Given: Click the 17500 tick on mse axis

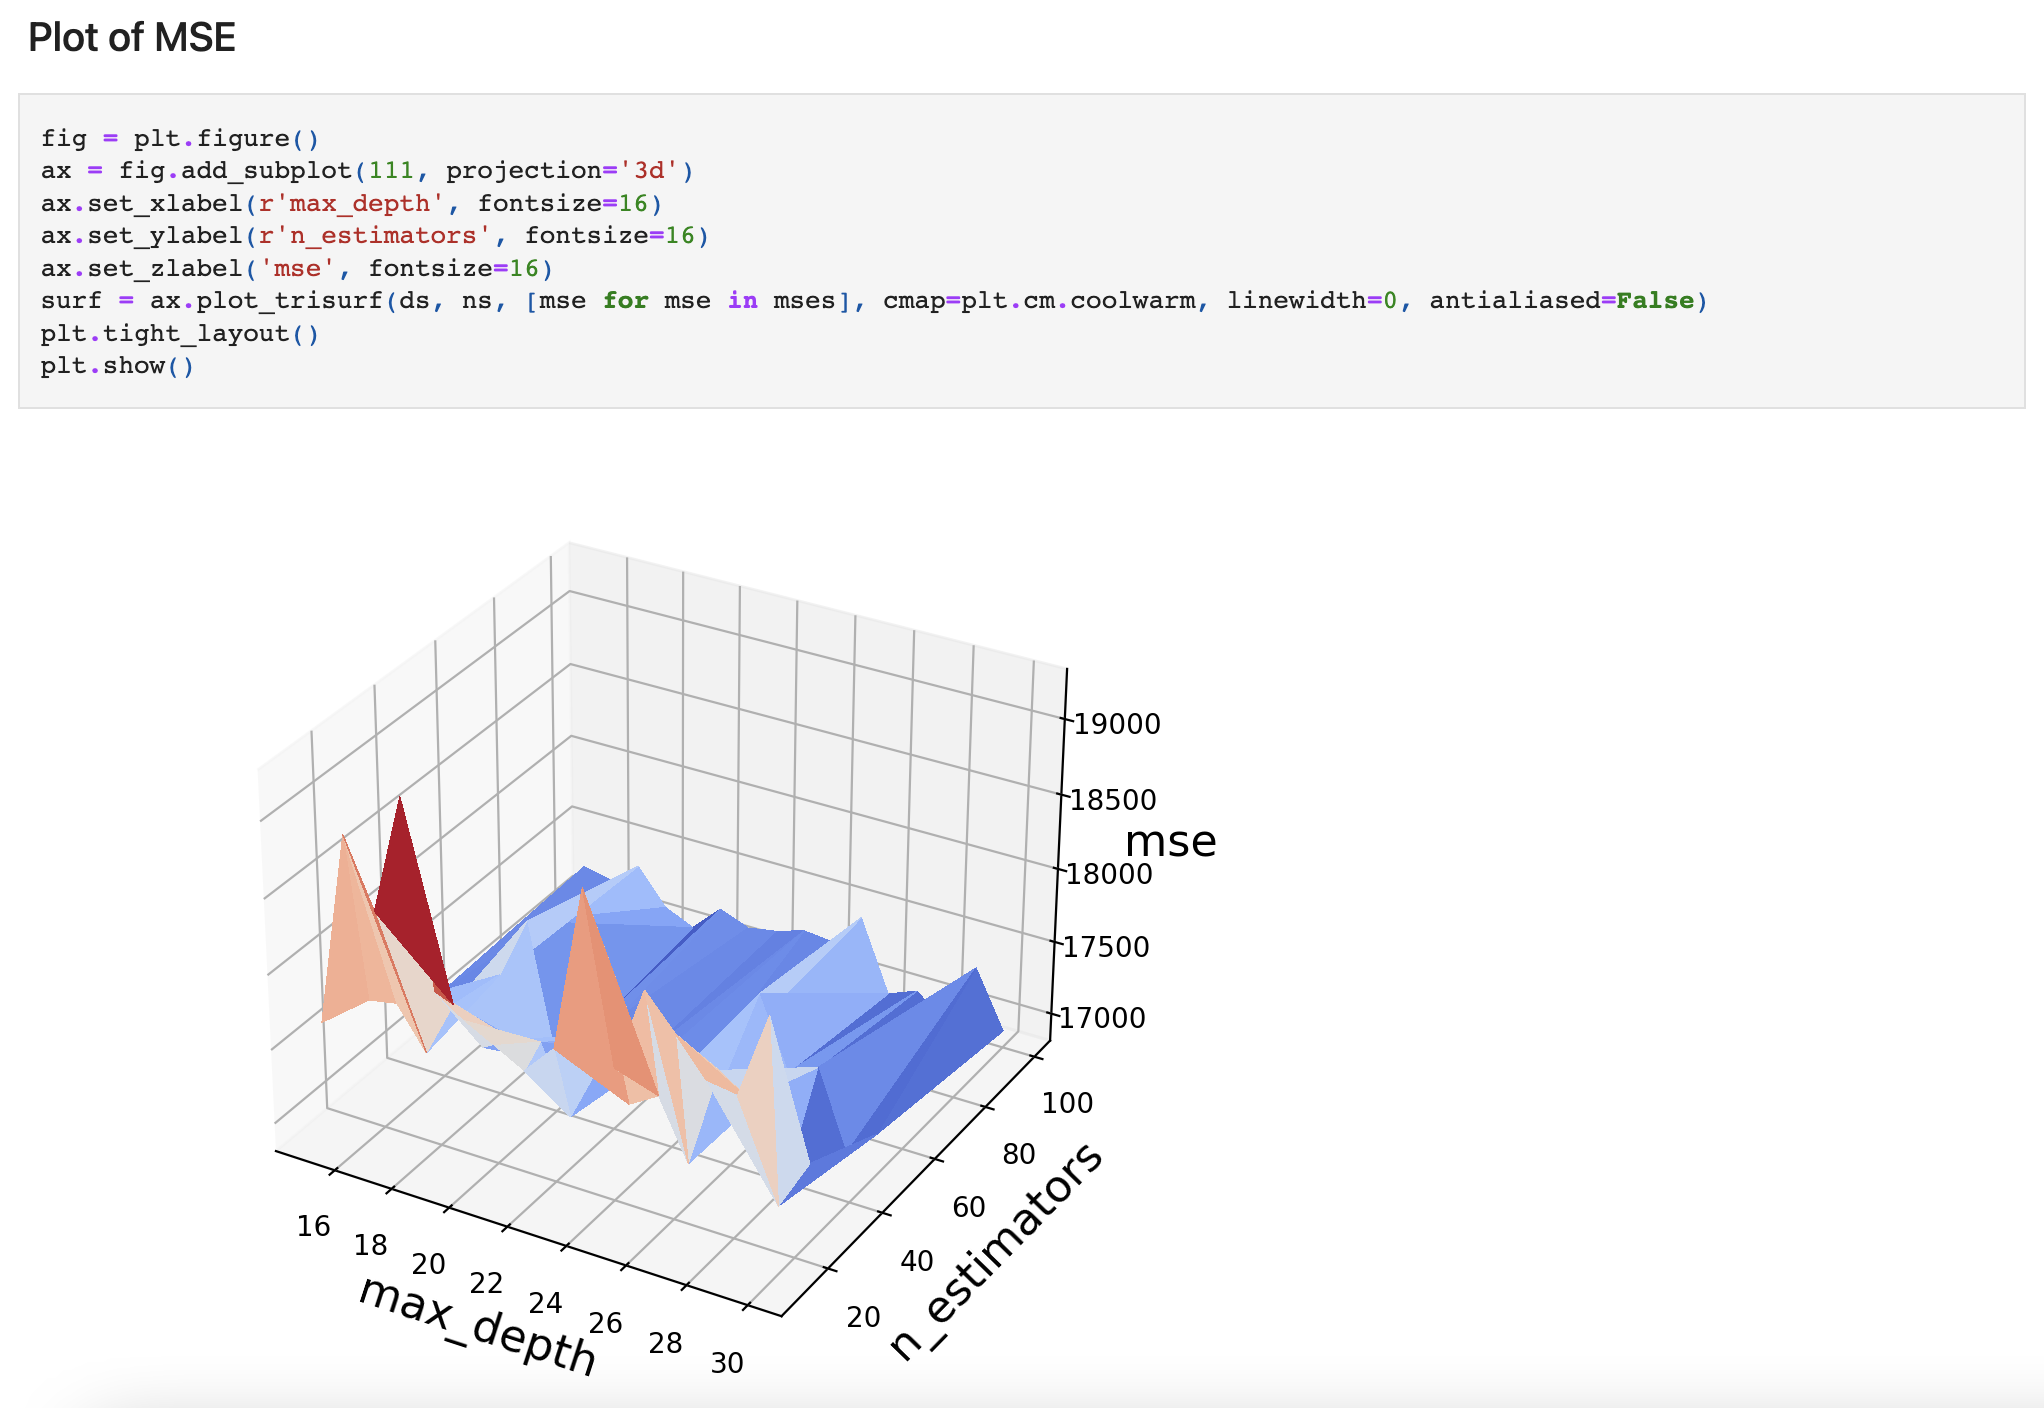Looking at the screenshot, I should pyautogui.click(x=1106, y=947).
